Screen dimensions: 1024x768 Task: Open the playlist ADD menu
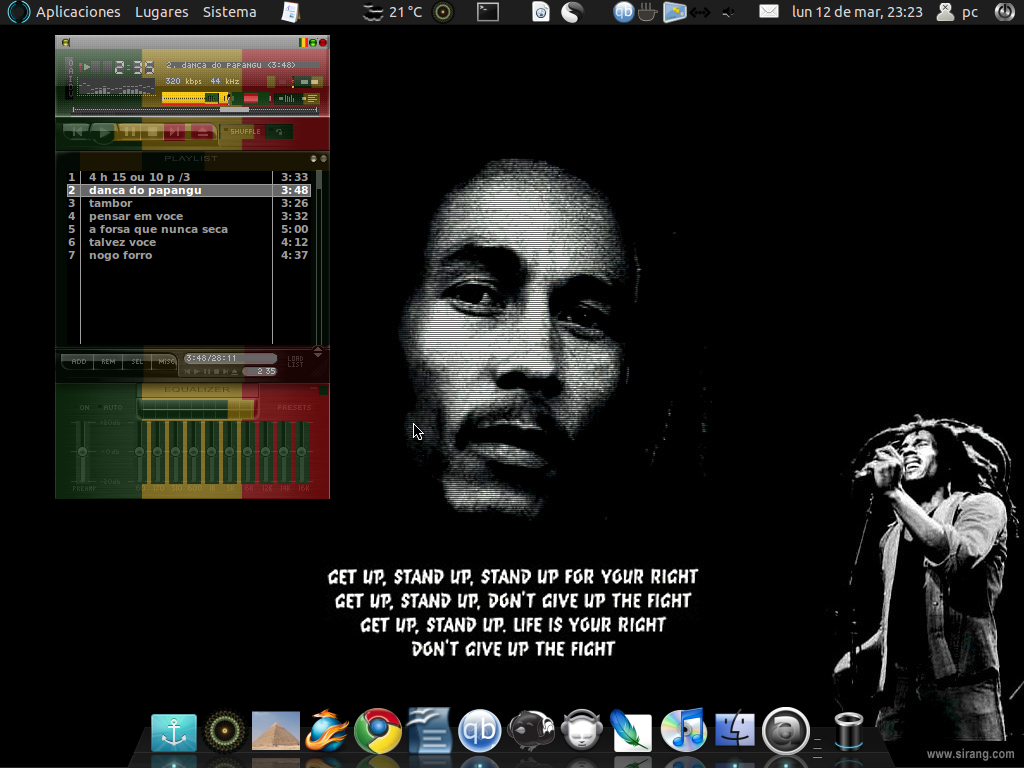(x=78, y=362)
